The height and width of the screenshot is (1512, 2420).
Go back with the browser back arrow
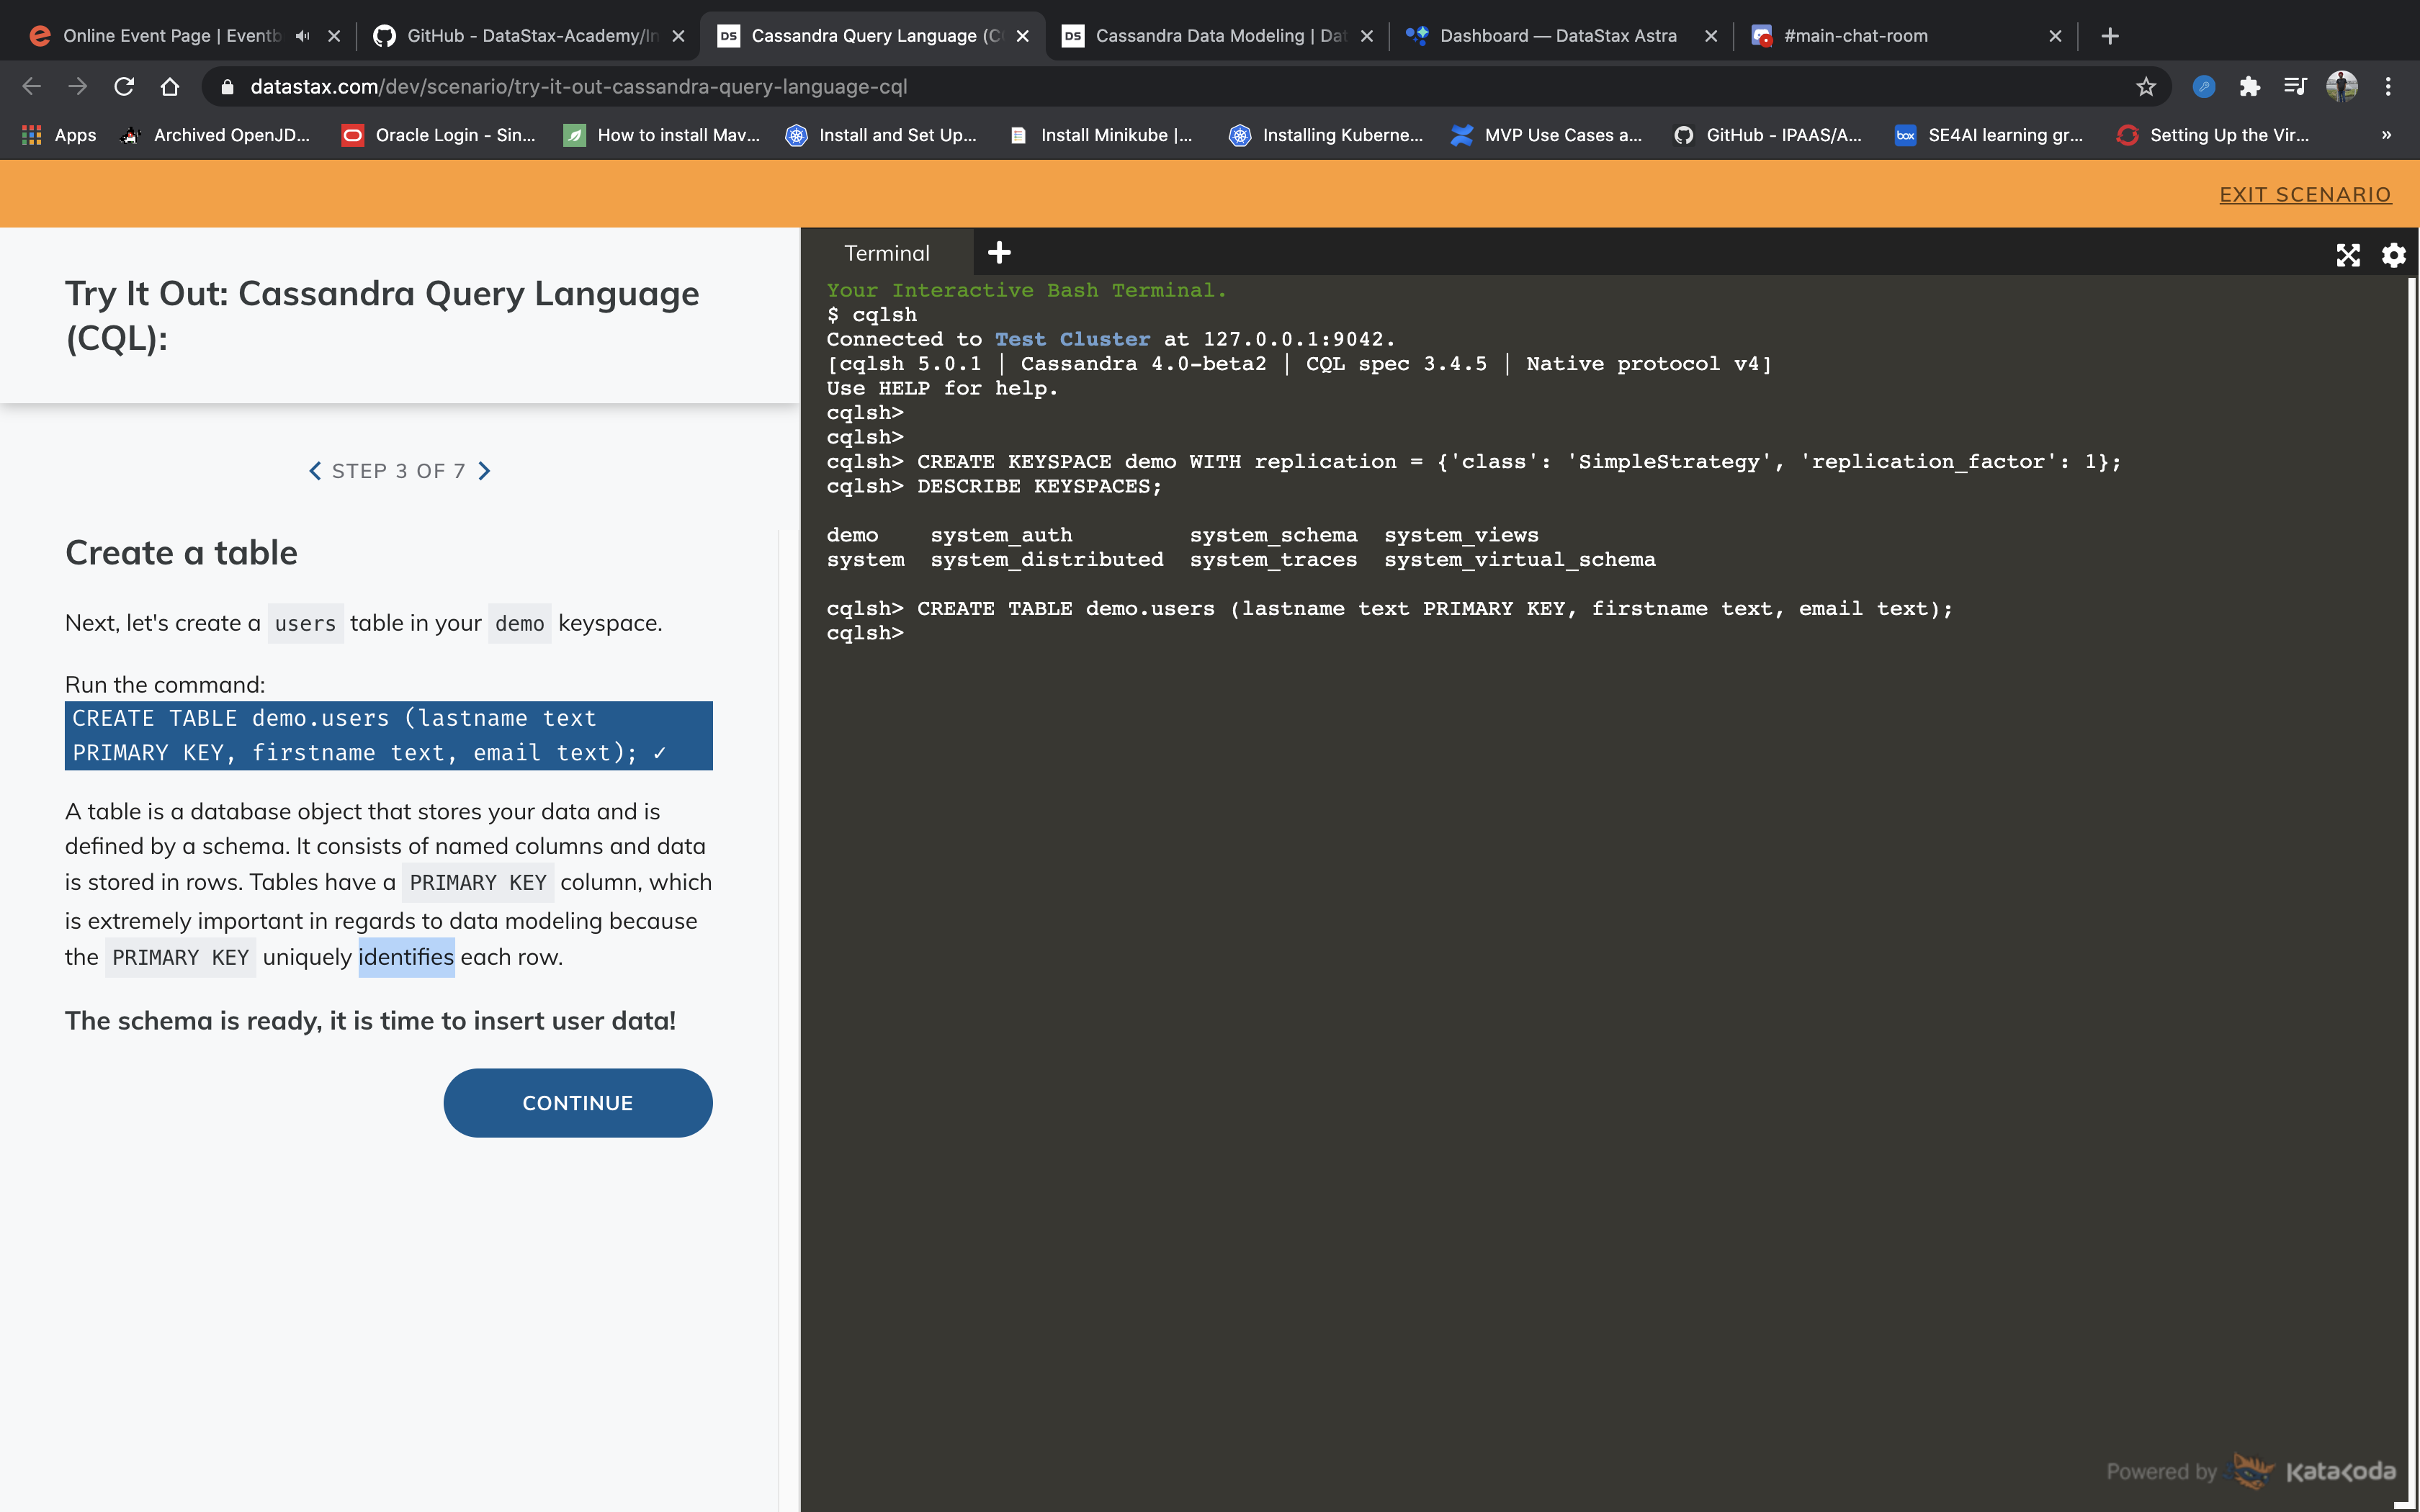pyautogui.click(x=31, y=87)
